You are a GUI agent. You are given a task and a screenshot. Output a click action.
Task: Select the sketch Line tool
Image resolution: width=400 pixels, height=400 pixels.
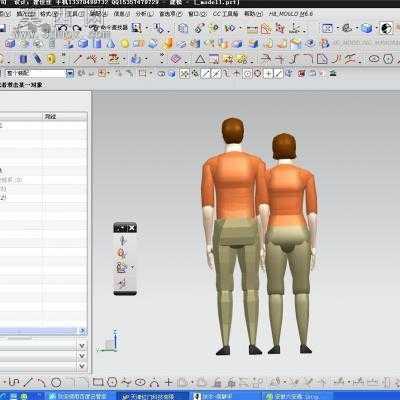coord(28,382)
